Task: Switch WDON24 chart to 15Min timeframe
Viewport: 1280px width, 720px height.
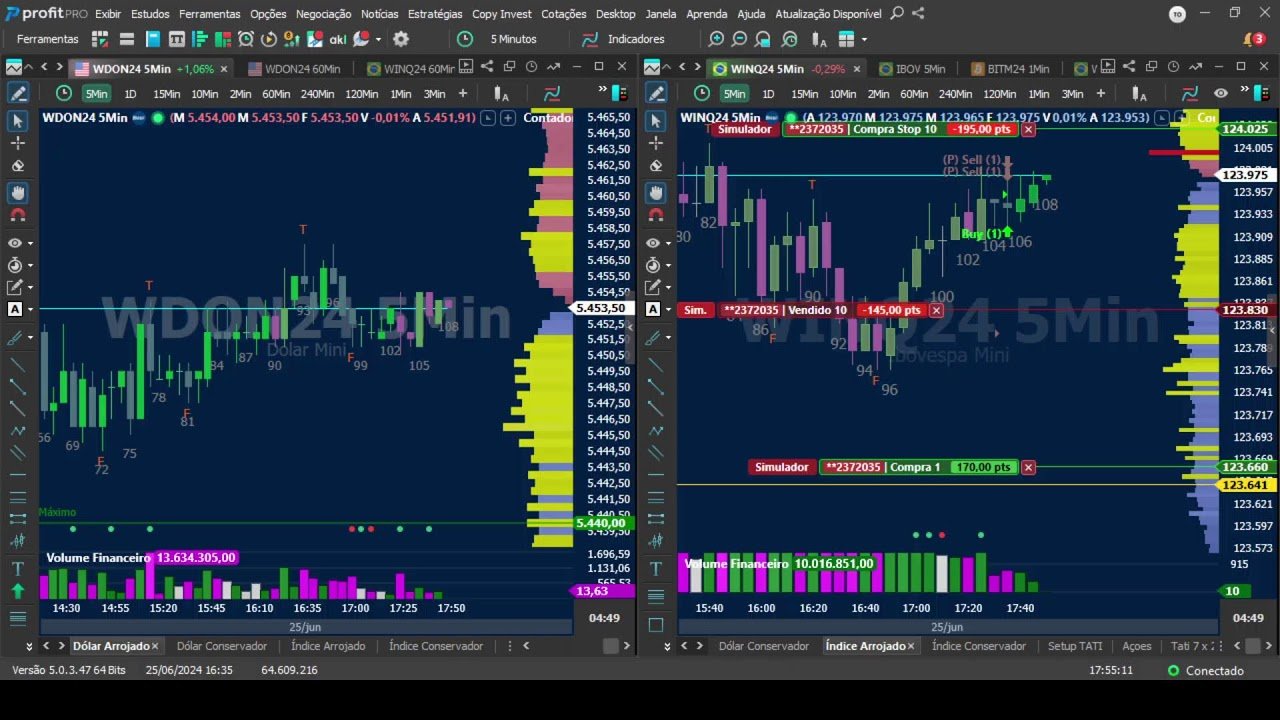Action: pos(166,93)
